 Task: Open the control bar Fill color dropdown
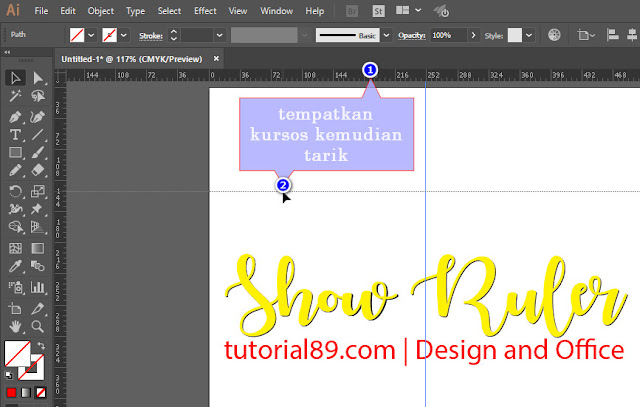click(91, 35)
